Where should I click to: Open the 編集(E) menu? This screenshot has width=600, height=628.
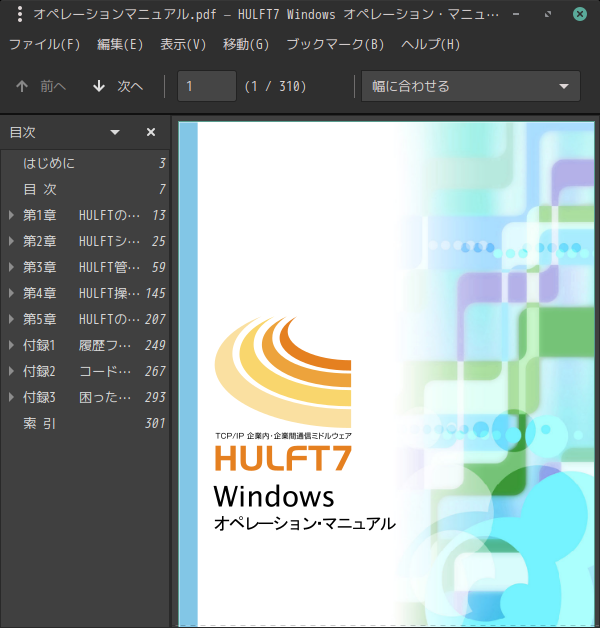coord(120,44)
